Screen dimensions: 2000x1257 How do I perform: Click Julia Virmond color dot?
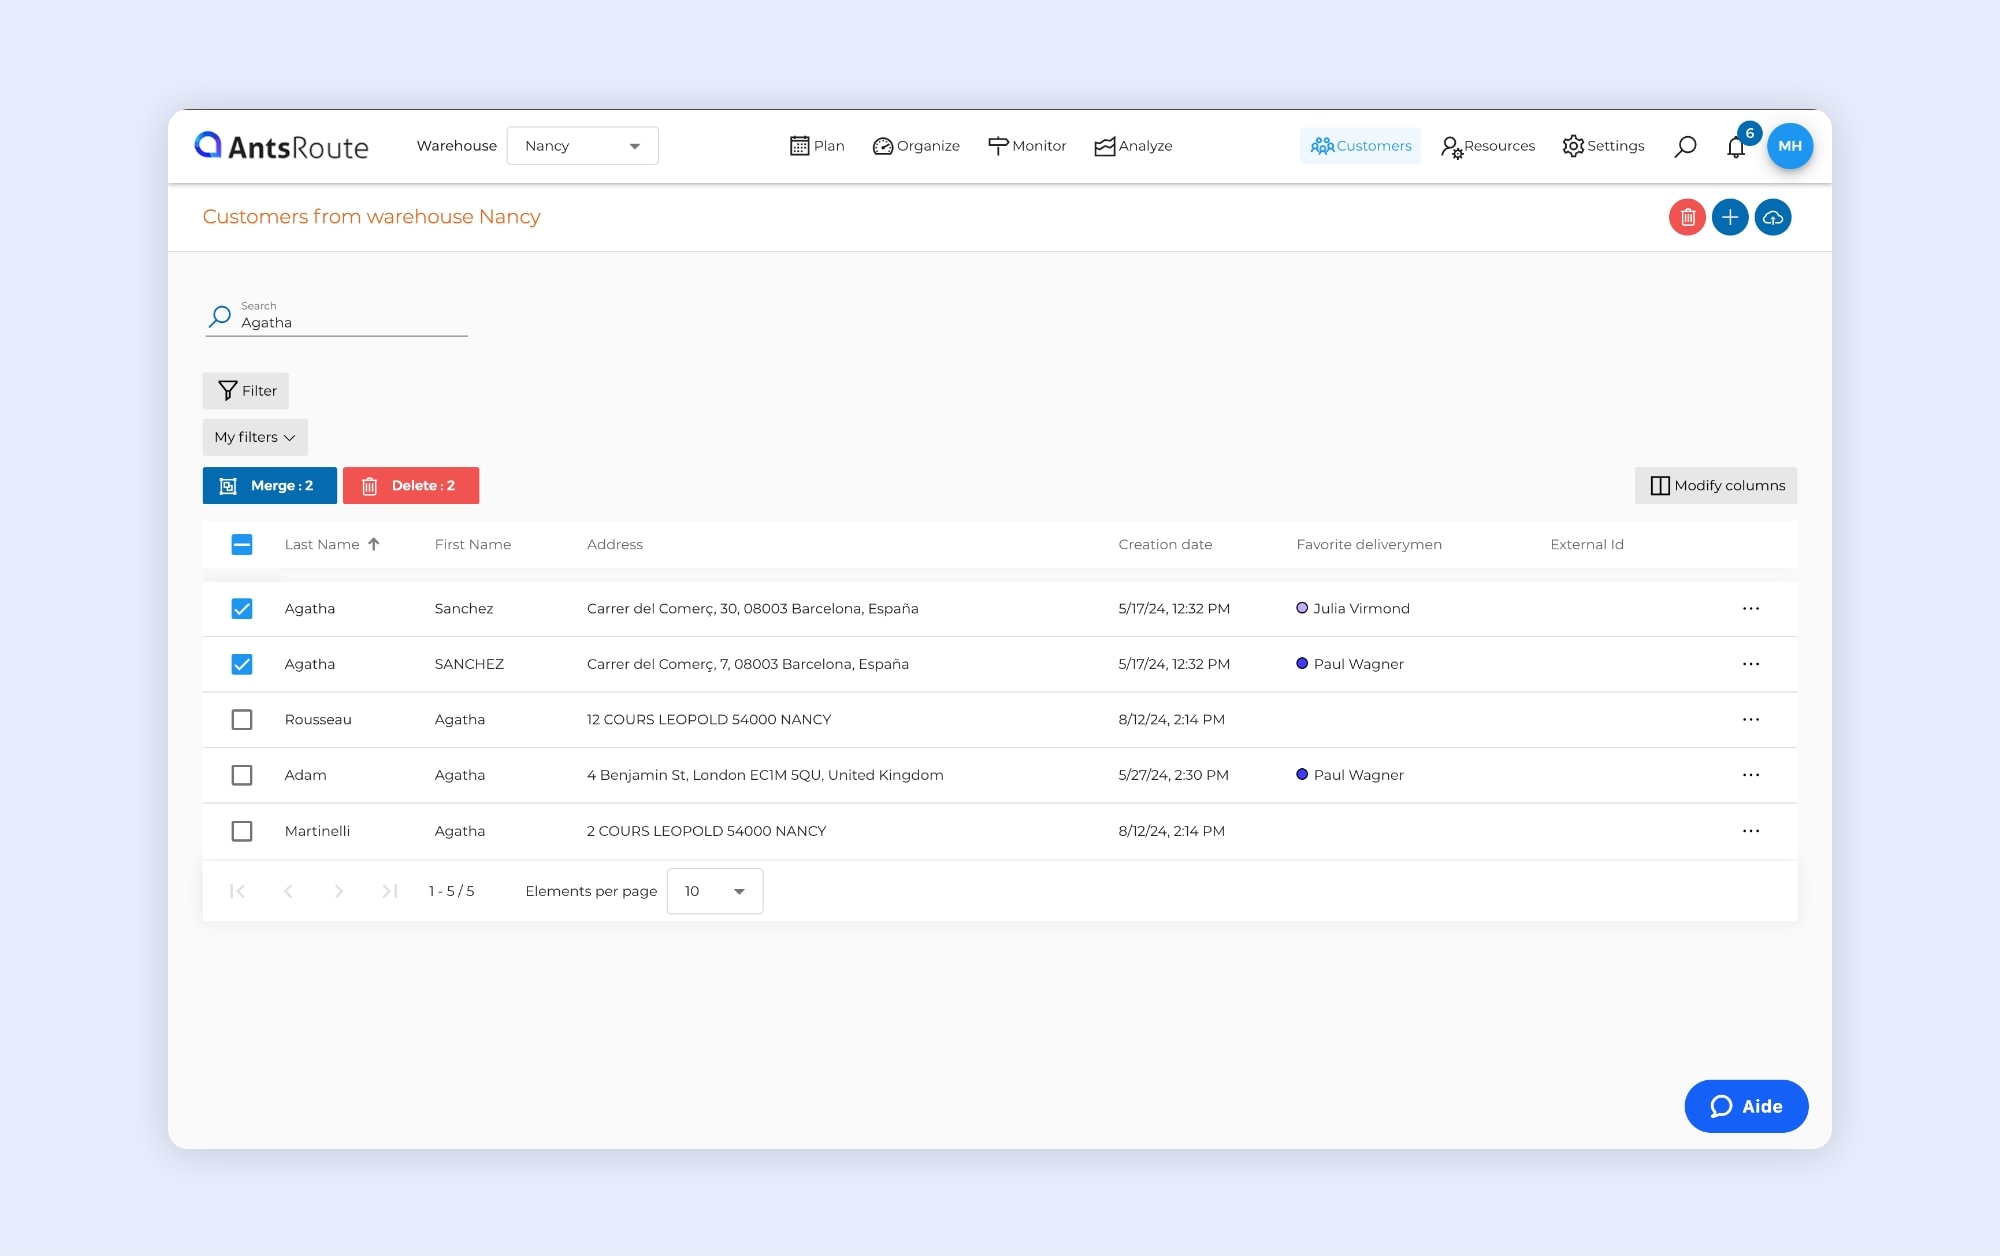coord(1302,608)
